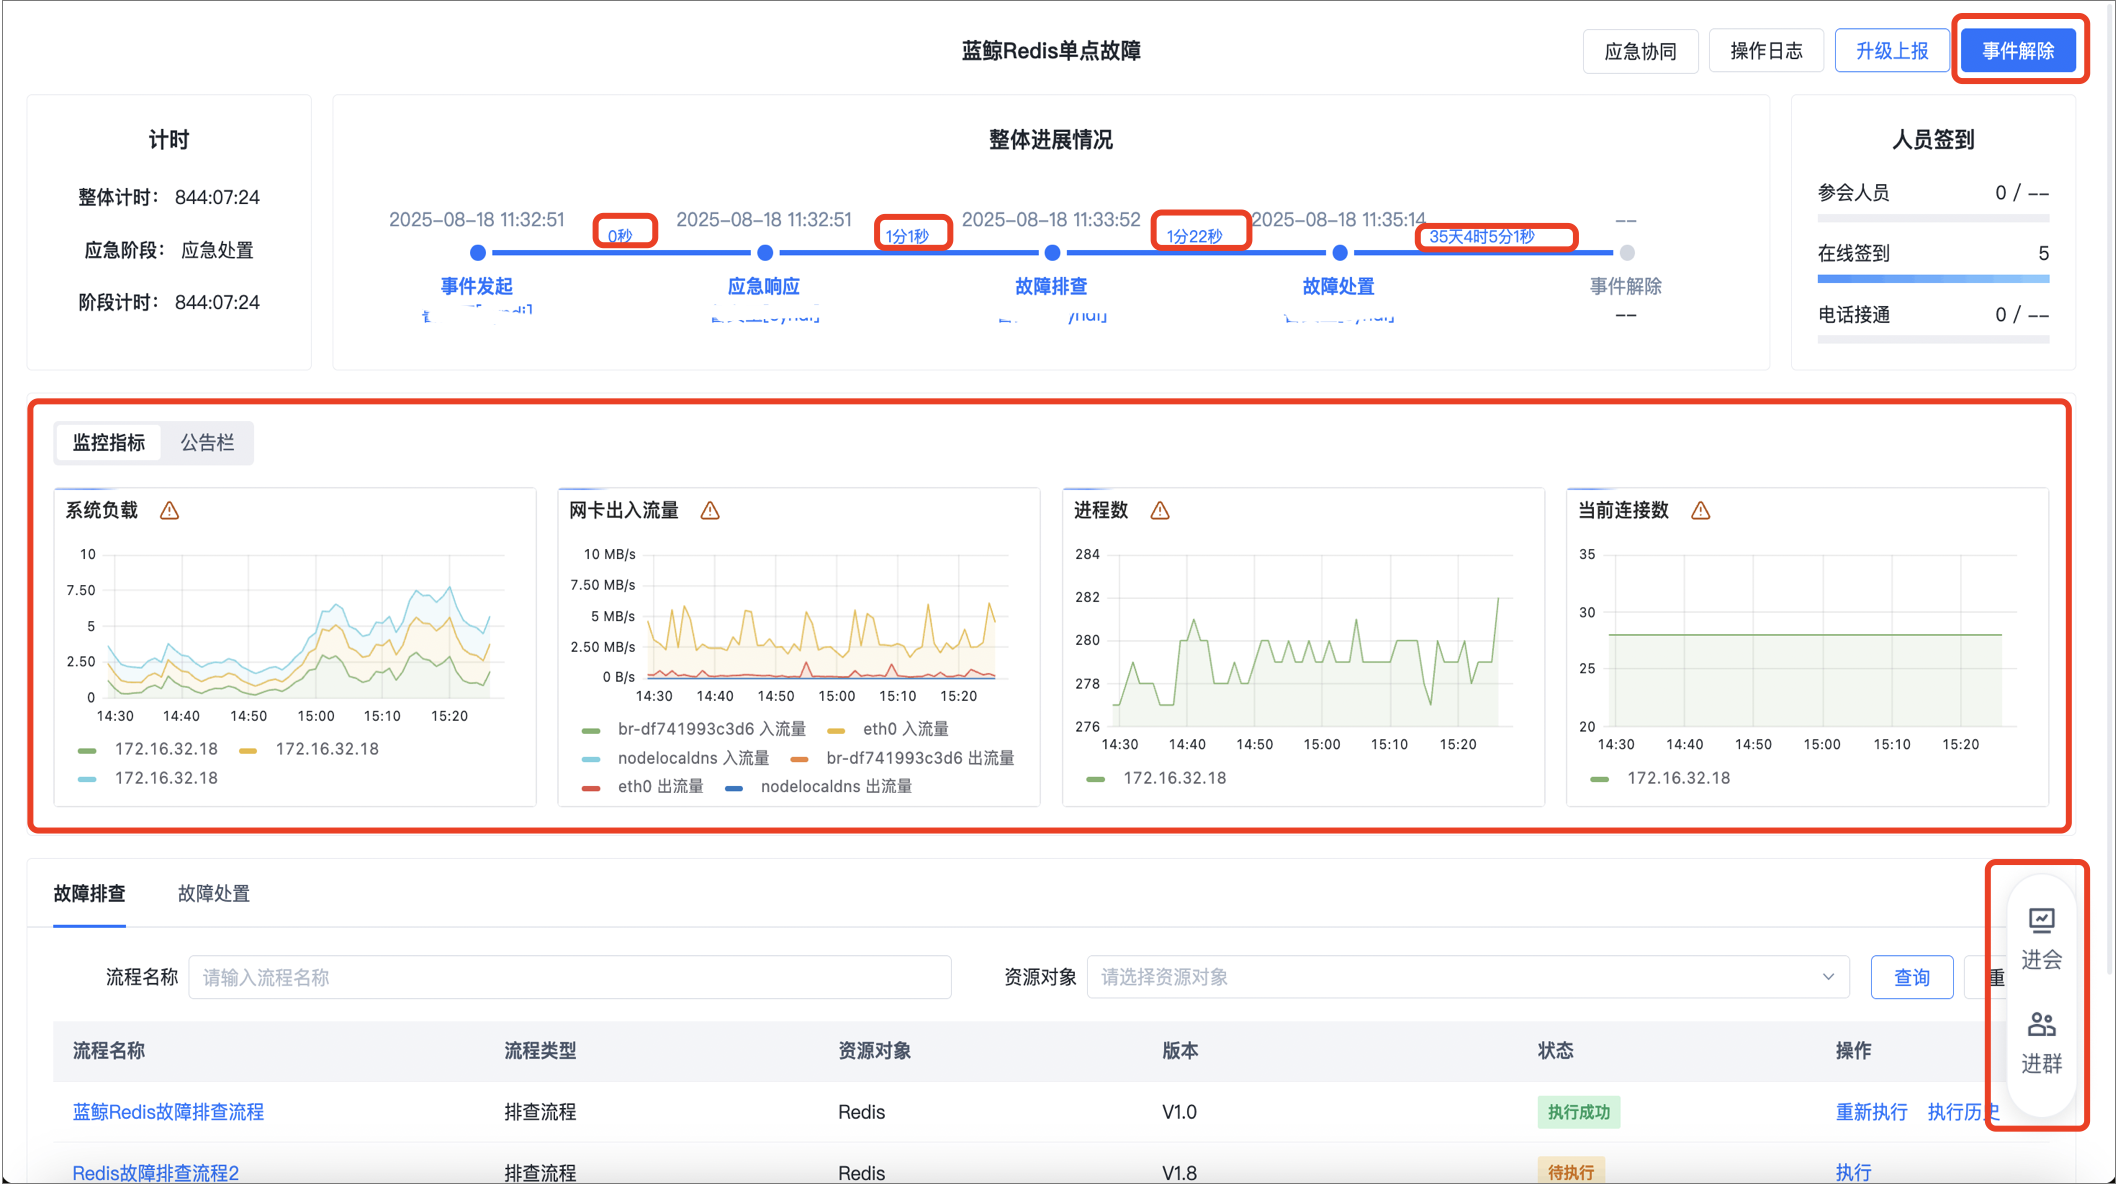Open the 操作日志 button
The image size is (2118, 1188).
(1765, 51)
